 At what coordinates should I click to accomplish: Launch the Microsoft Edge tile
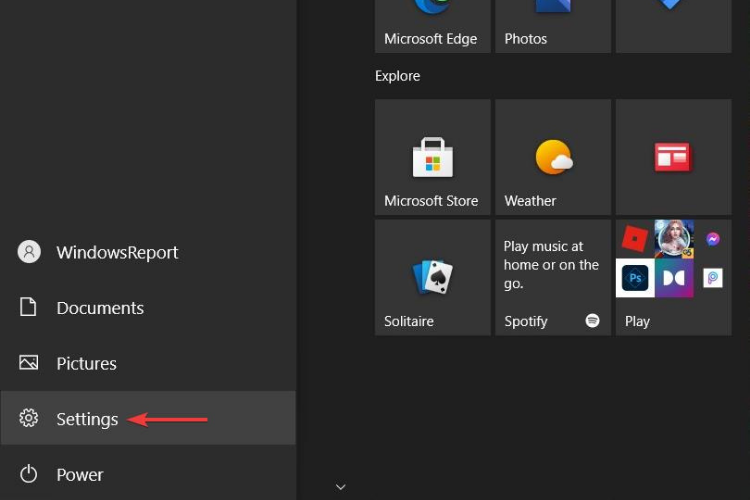433,26
